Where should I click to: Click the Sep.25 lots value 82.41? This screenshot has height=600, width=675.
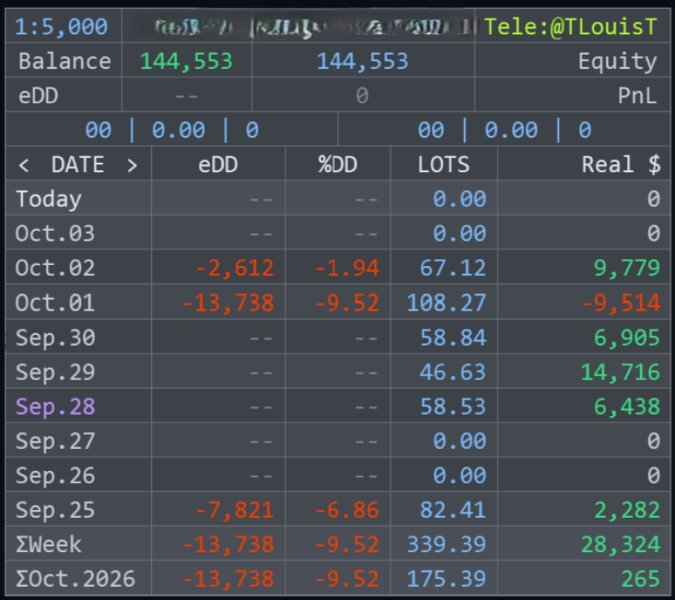point(453,510)
